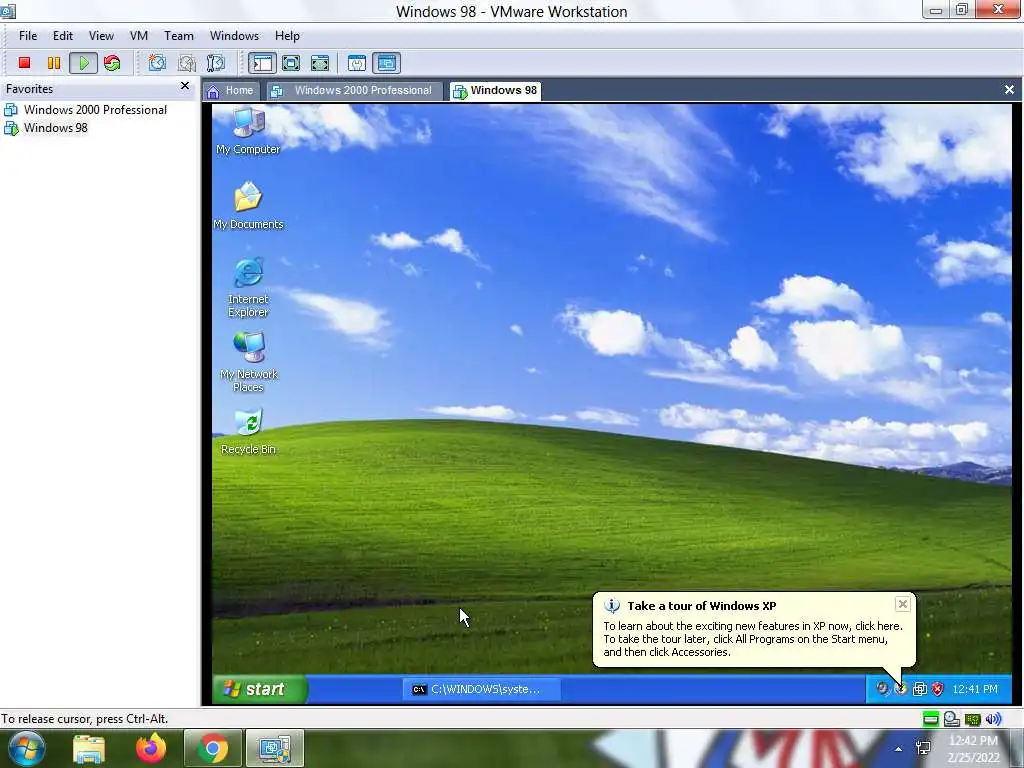
Task: Click the My Computer desktop icon
Action: tap(248, 131)
